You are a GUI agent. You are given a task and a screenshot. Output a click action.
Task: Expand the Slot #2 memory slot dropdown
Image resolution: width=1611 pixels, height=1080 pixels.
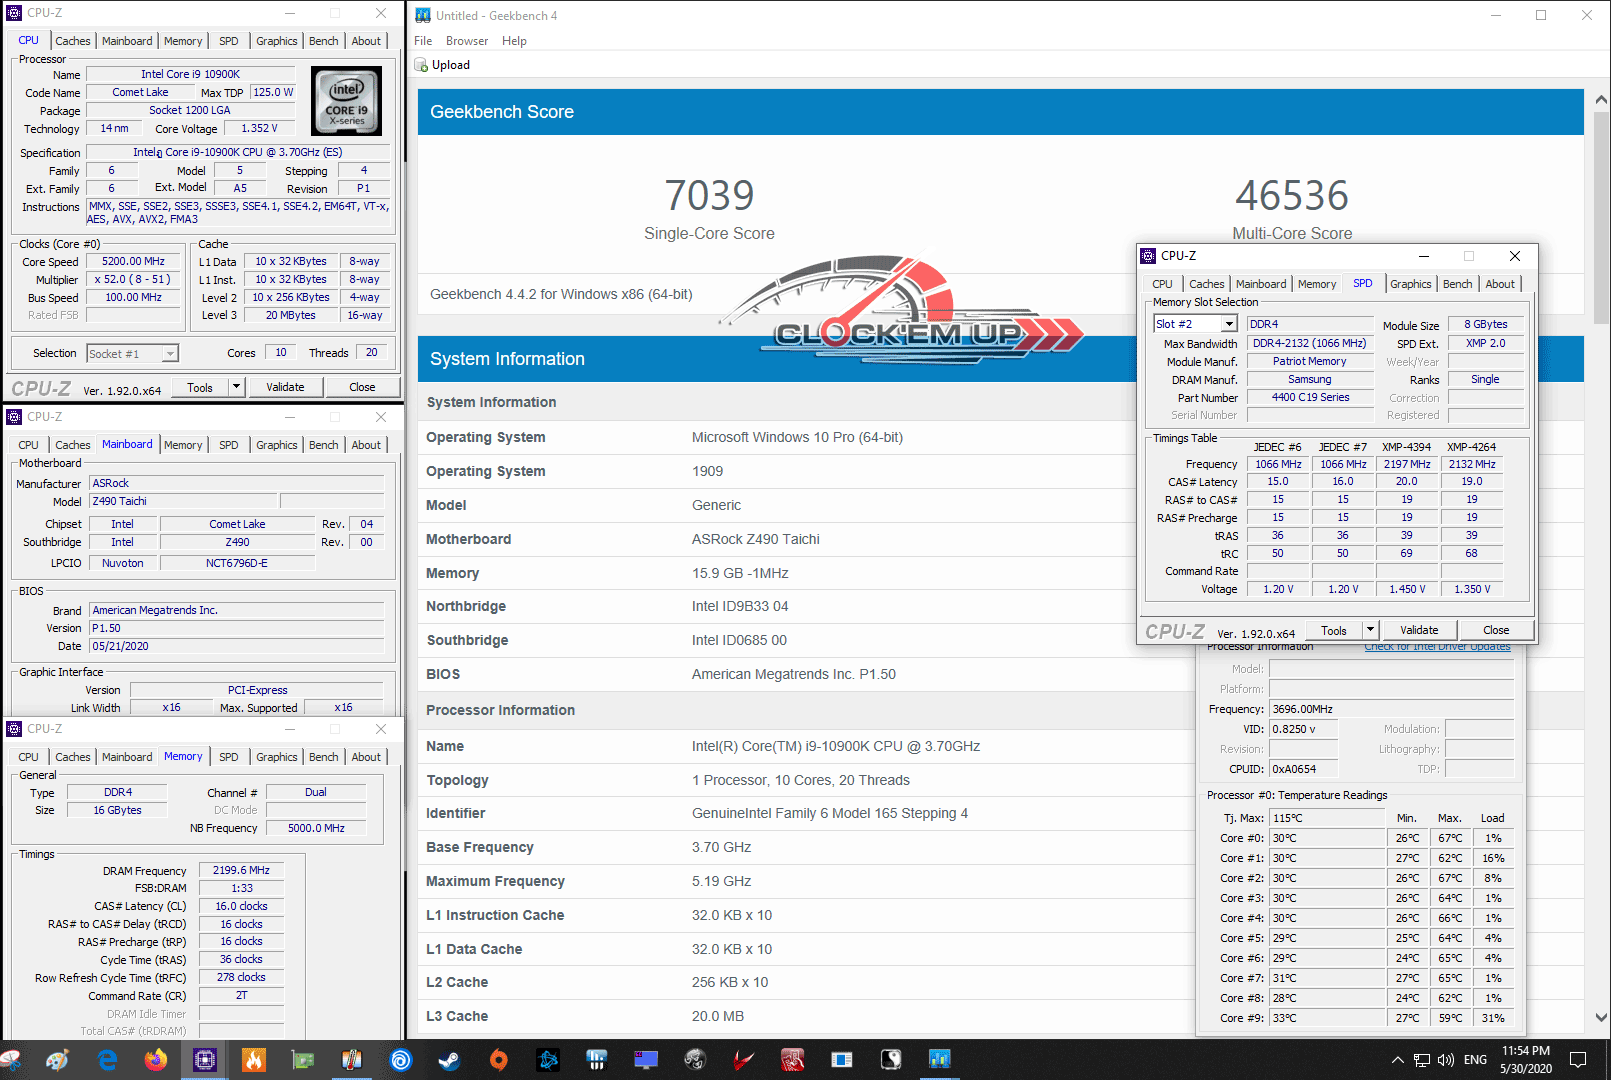pos(1229,324)
